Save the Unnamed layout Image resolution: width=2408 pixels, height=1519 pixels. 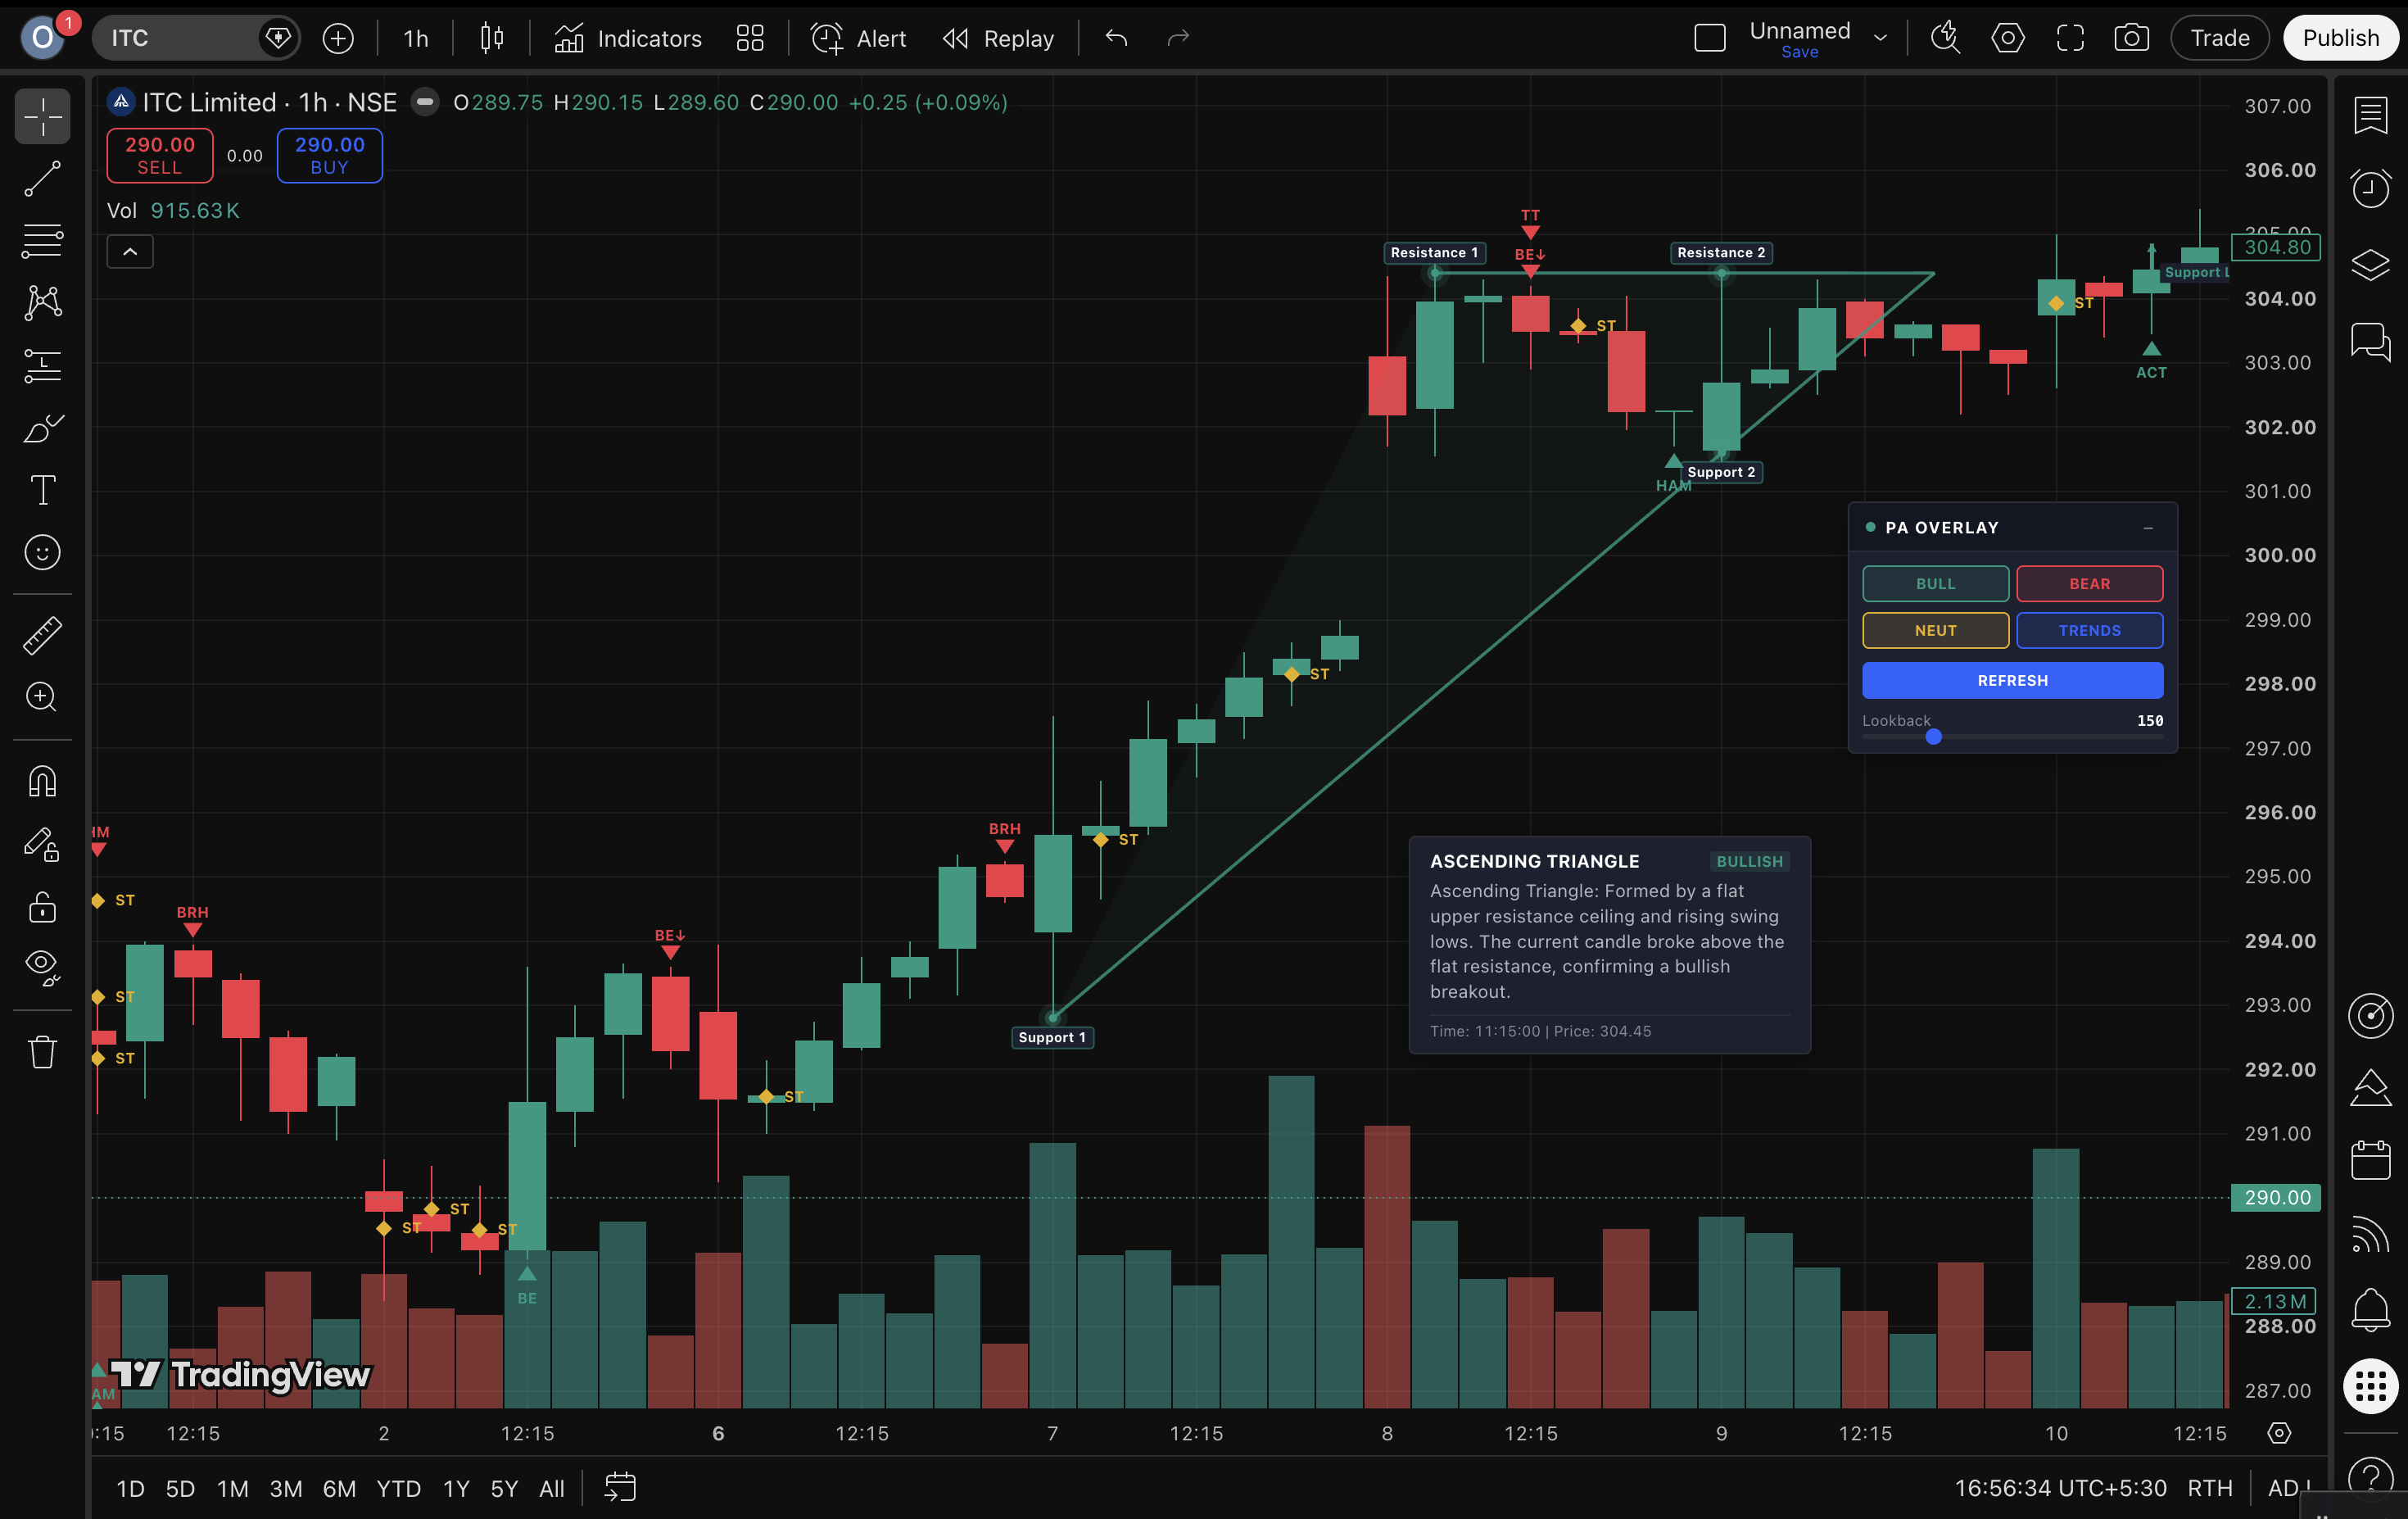[1799, 52]
